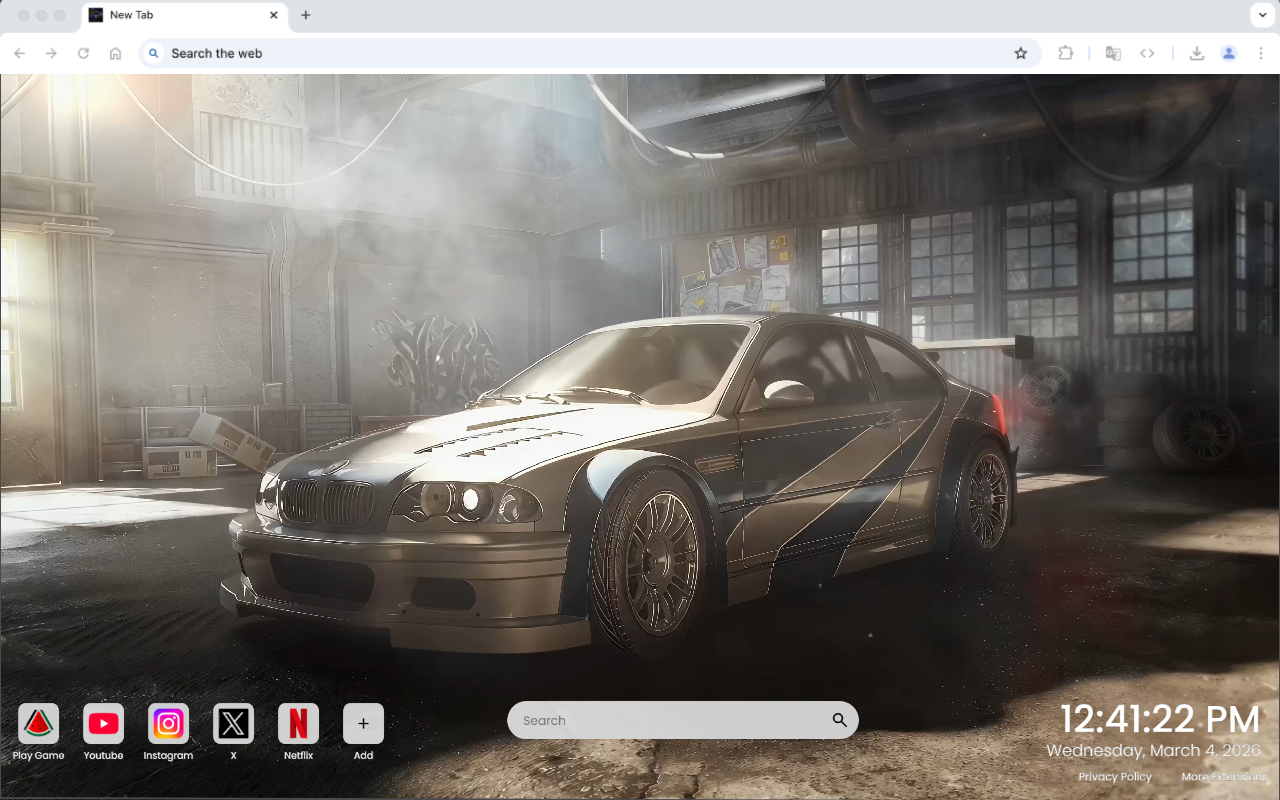The image size is (1280, 800).
Task: Open the Instagram shortcut icon
Action: pyautogui.click(x=168, y=724)
